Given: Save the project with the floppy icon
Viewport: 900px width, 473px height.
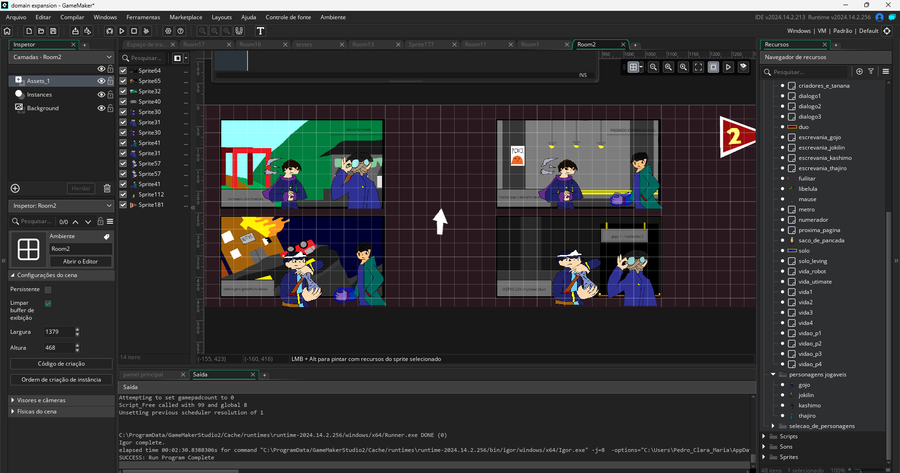Looking at the screenshot, I should [53, 31].
